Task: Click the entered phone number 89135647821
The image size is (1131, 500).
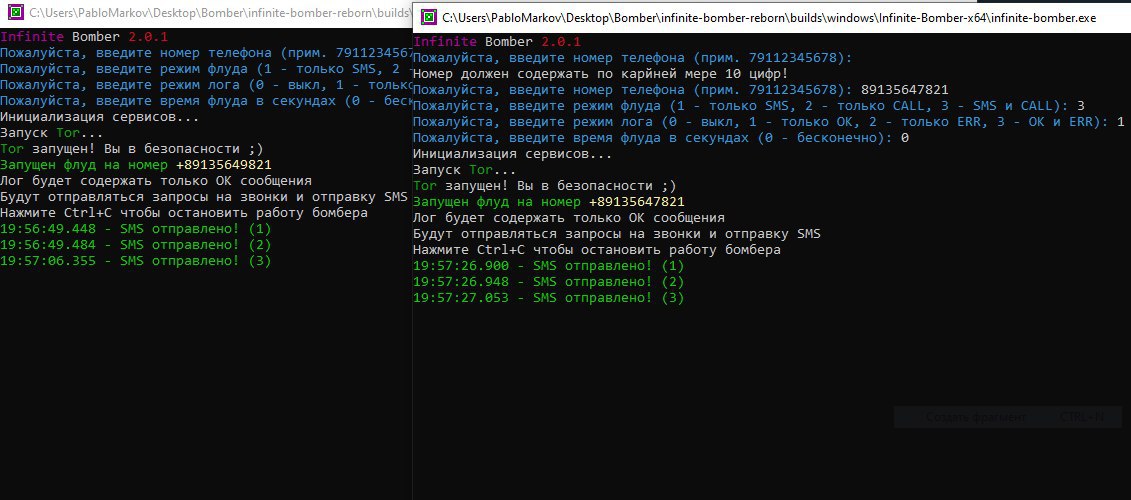Action: [x=905, y=89]
